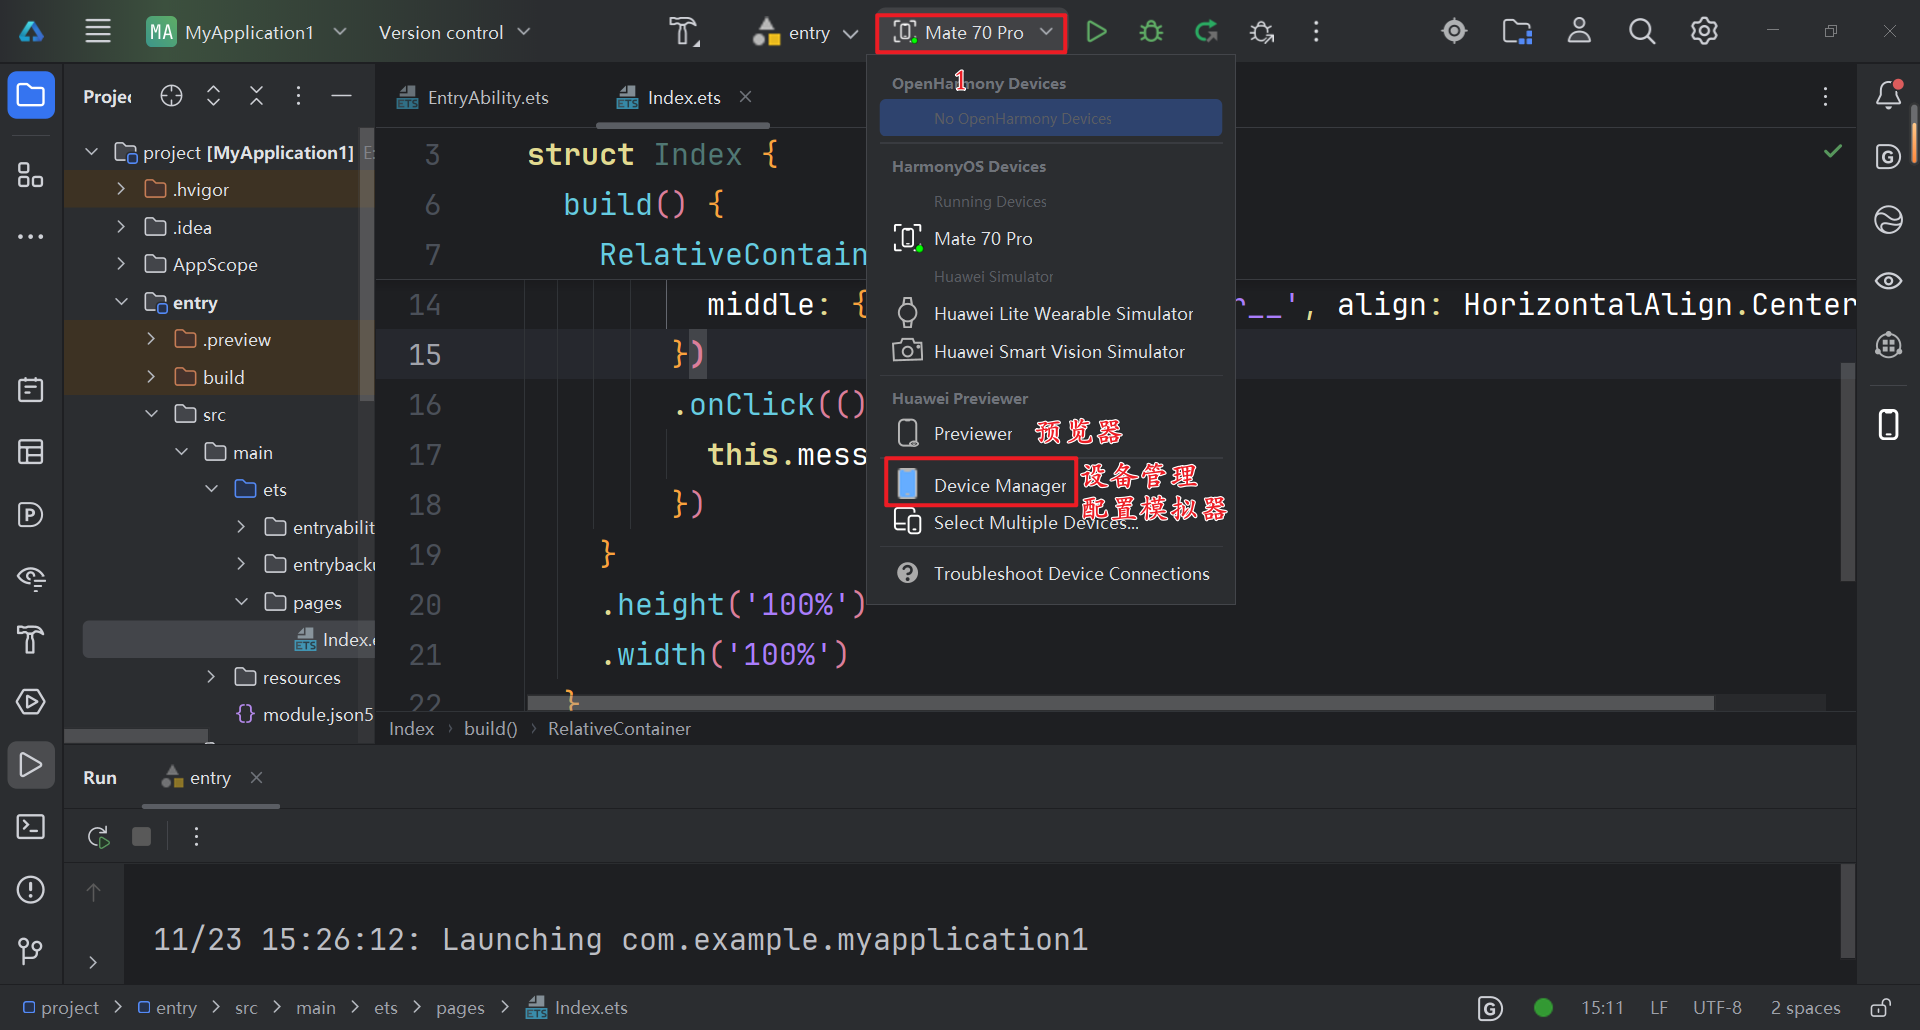The height and width of the screenshot is (1030, 1920).
Task: Open the Problems warning icon
Action: point(31,889)
